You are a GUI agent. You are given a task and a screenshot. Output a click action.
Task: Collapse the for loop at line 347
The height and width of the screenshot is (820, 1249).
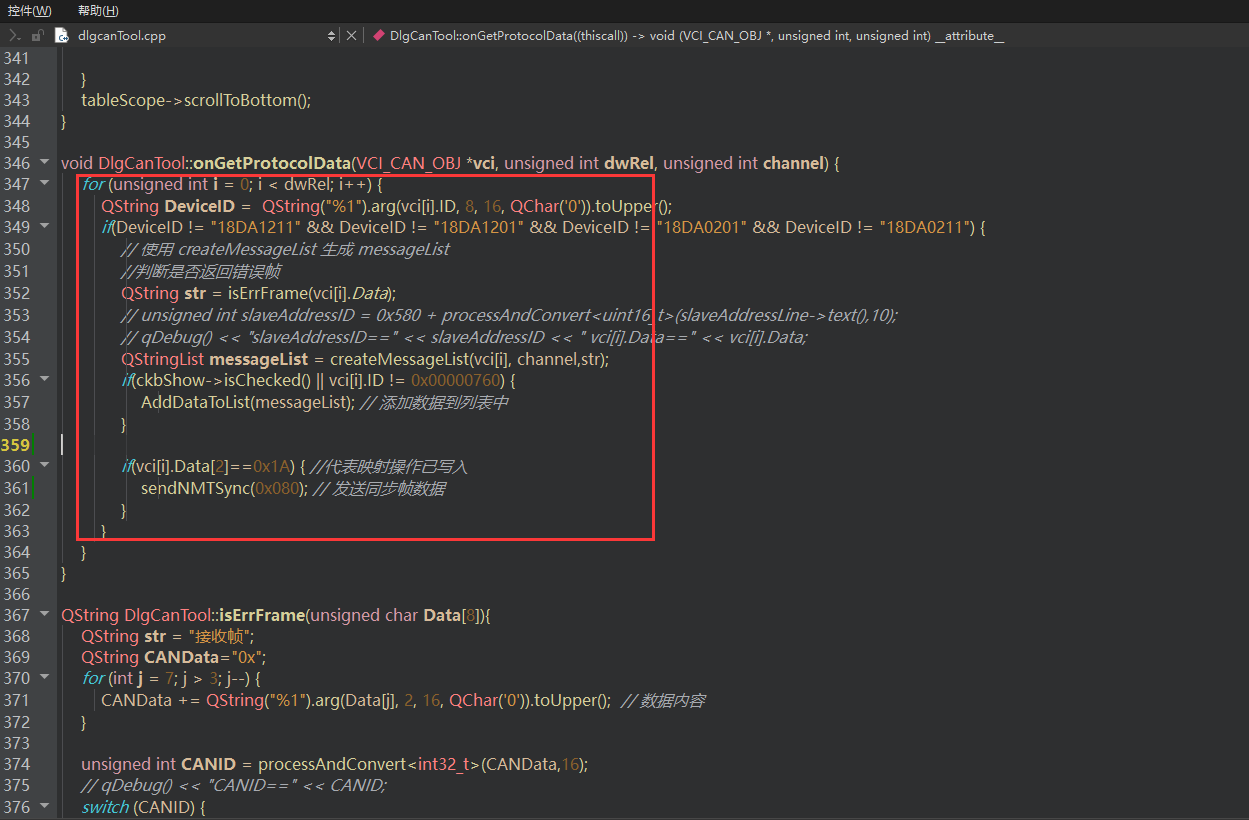pyautogui.click(x=44, y=184)
